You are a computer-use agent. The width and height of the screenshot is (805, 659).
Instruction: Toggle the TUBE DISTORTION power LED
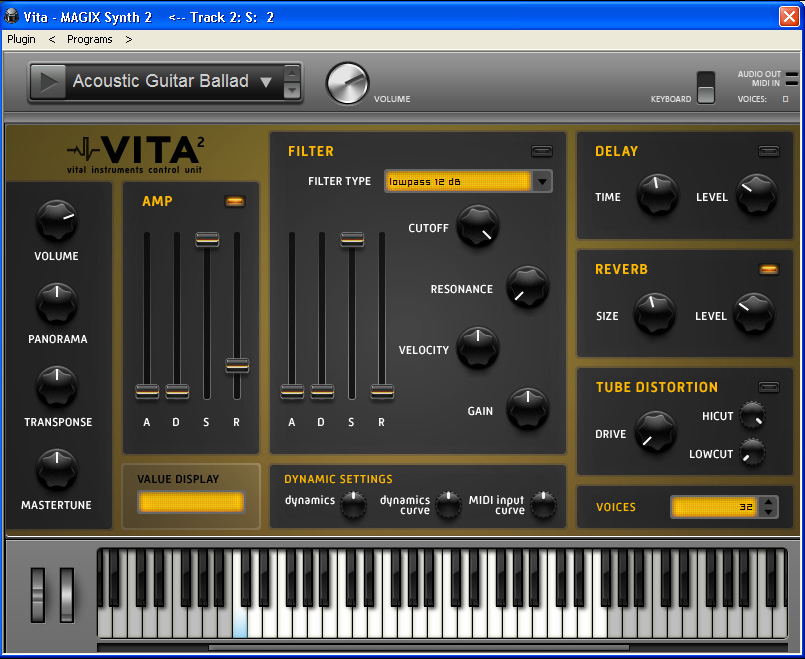click(769, 387)
